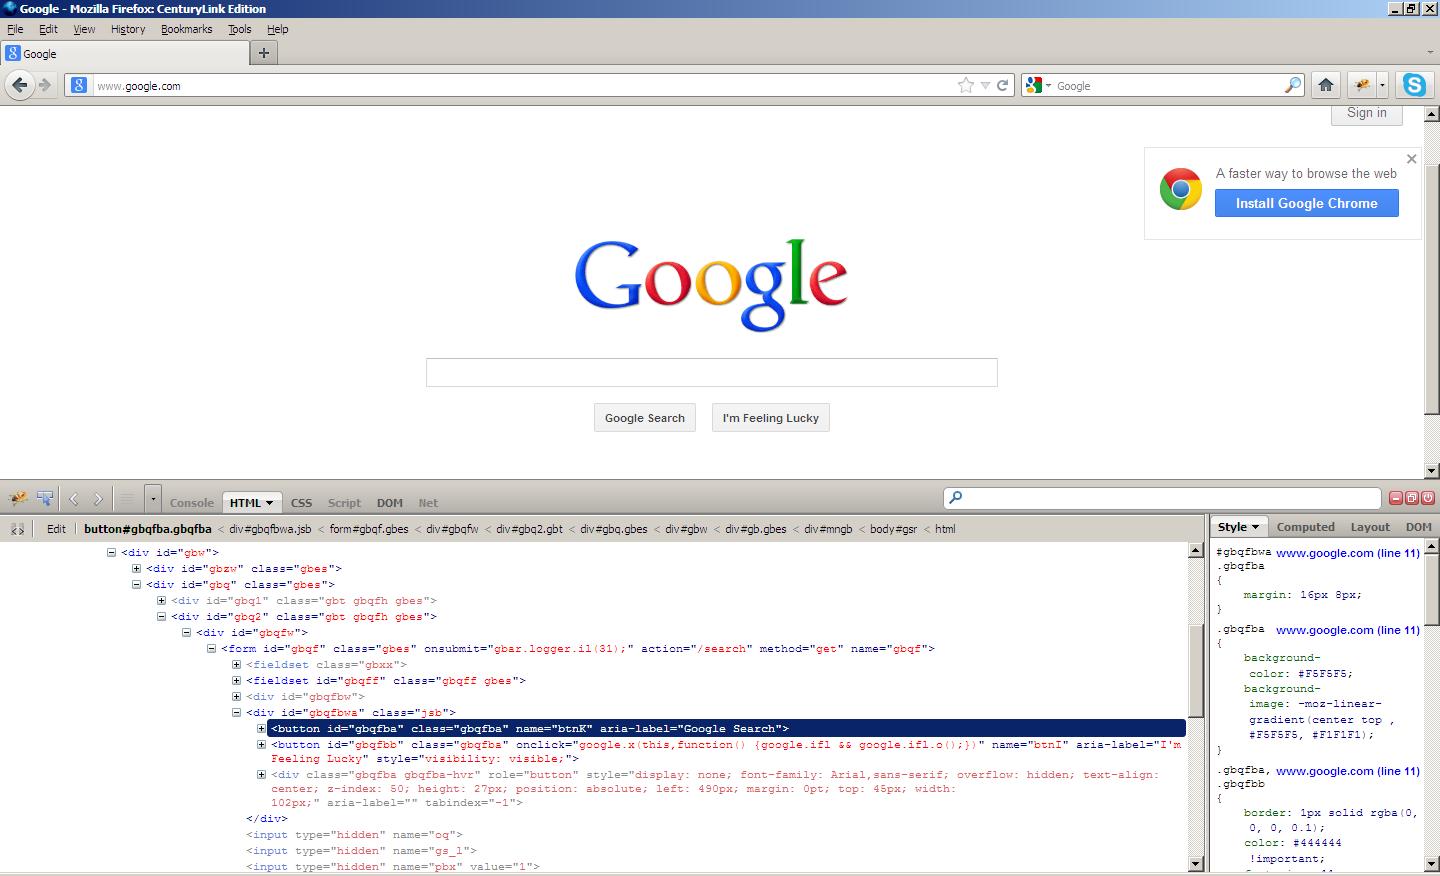Collapse the form id="gbqf" node
Viewport: 1440px width, 876px height.
click(x=212, y=648)
